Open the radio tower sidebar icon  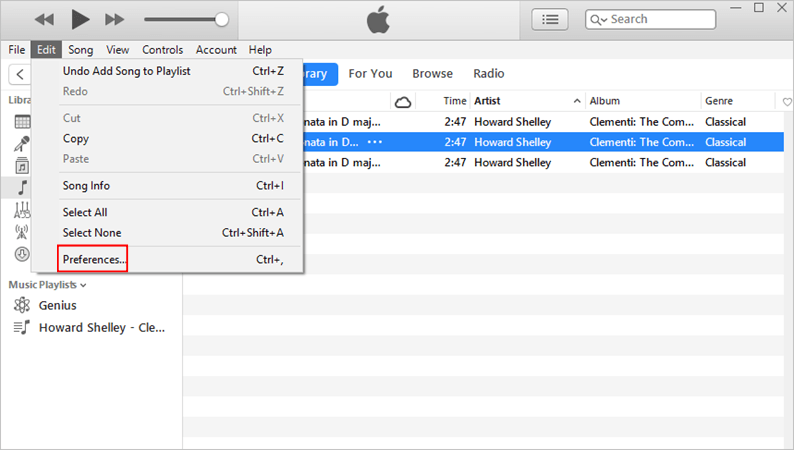tap(22, 232)
